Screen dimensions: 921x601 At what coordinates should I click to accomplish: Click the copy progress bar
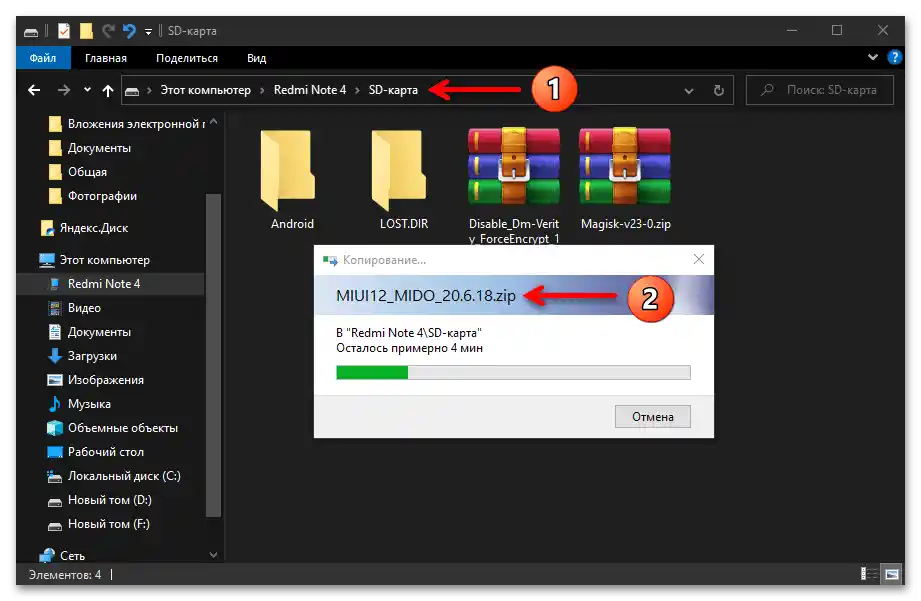pos(513,372)
